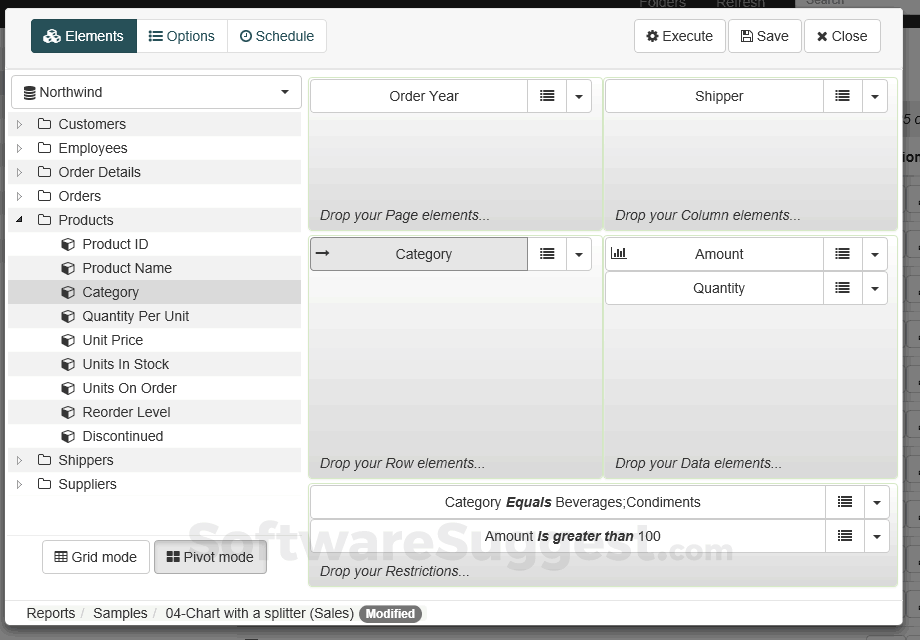Click the cube icon next to Unit Price
The image size is (920, 640).
(68, 340)
